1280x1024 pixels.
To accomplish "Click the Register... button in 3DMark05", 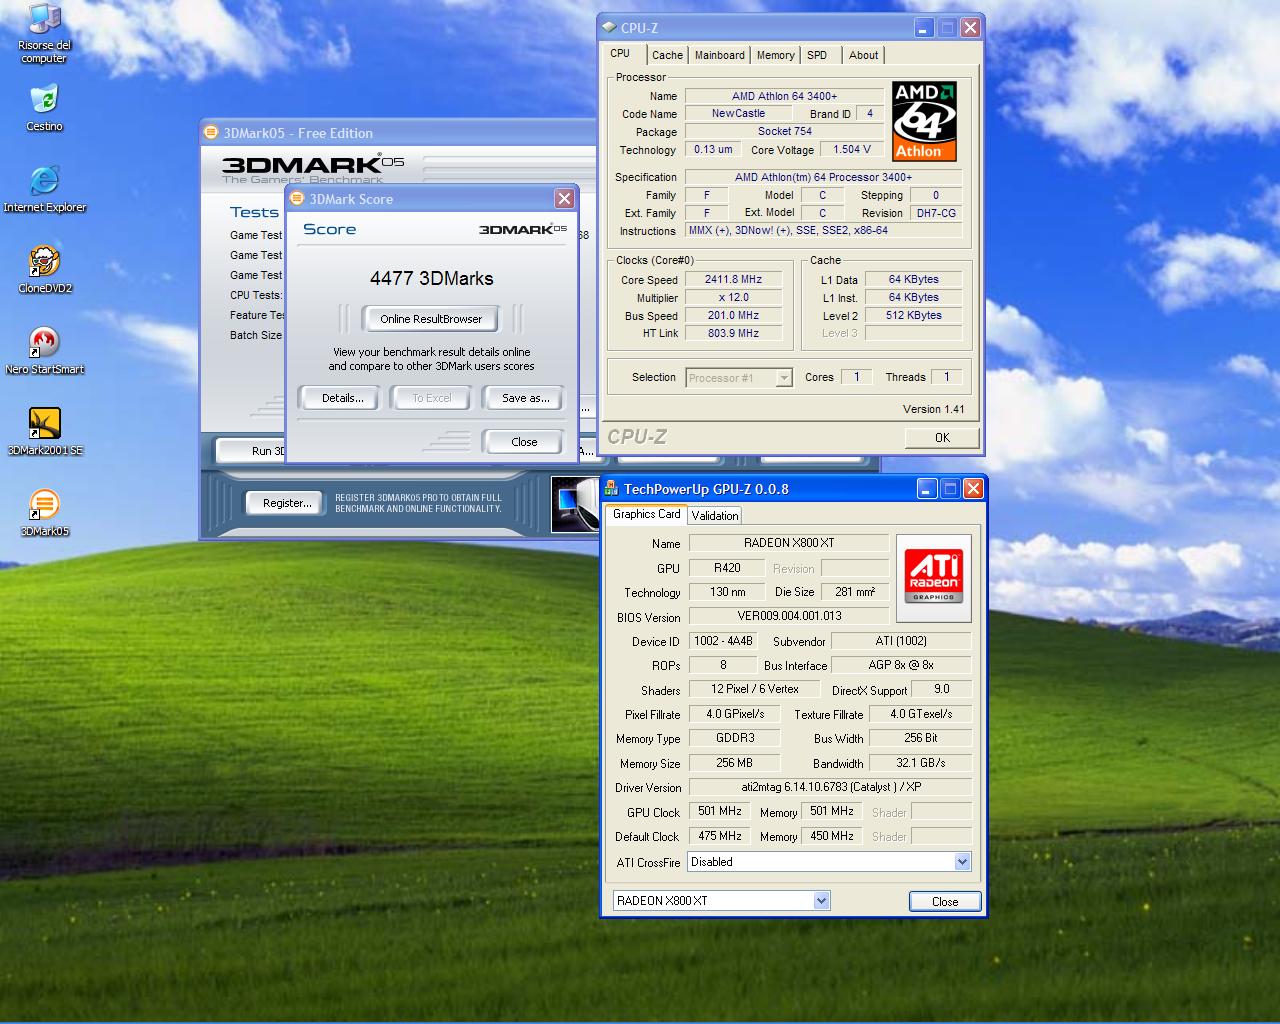I will pos(287,503).
